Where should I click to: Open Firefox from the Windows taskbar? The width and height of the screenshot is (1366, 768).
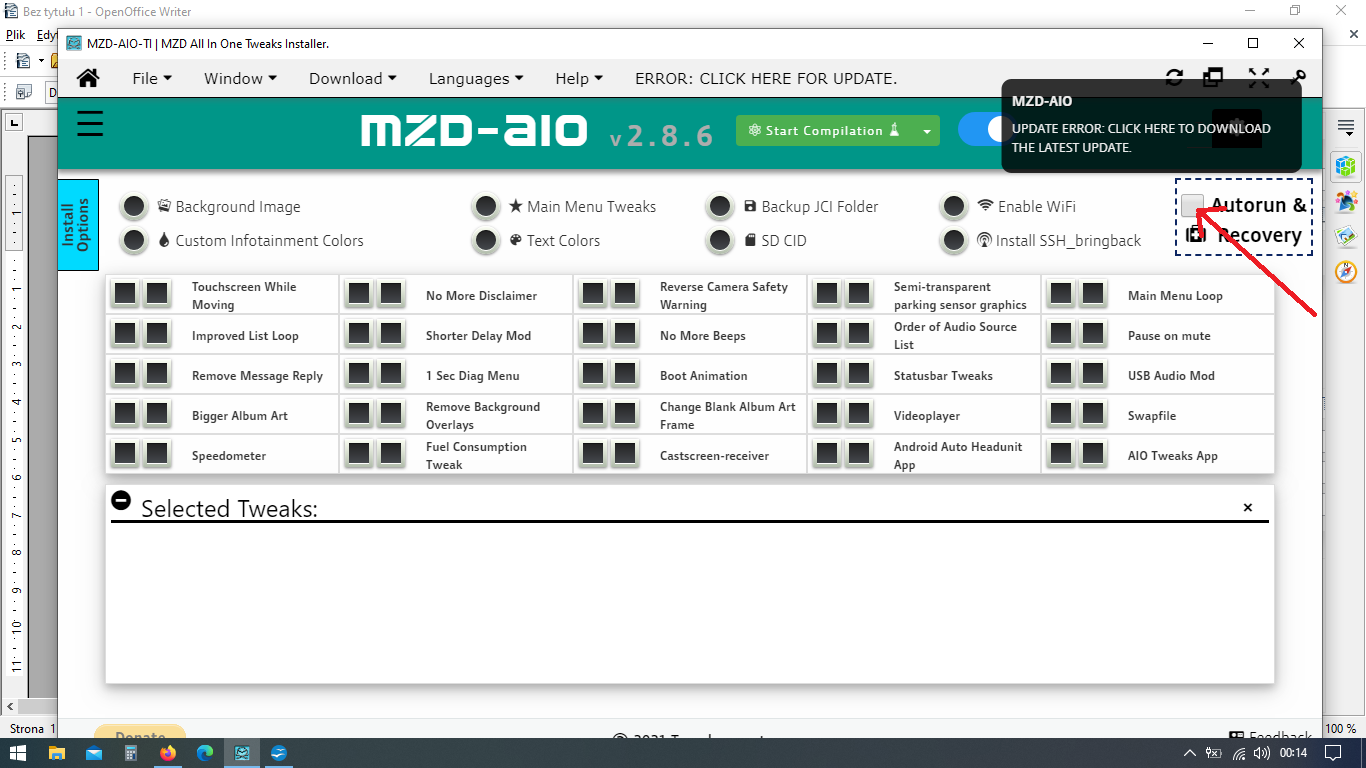[167, 753]
